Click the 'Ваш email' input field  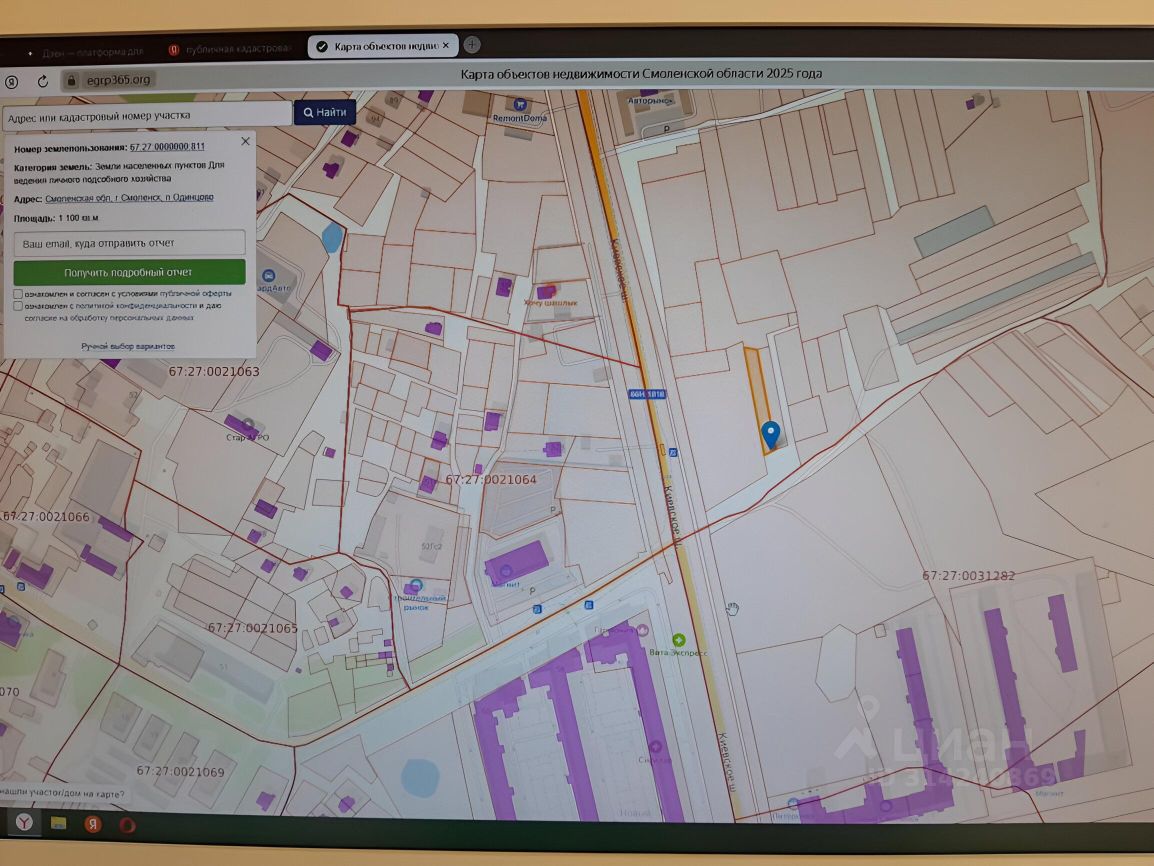coord(130,244)
